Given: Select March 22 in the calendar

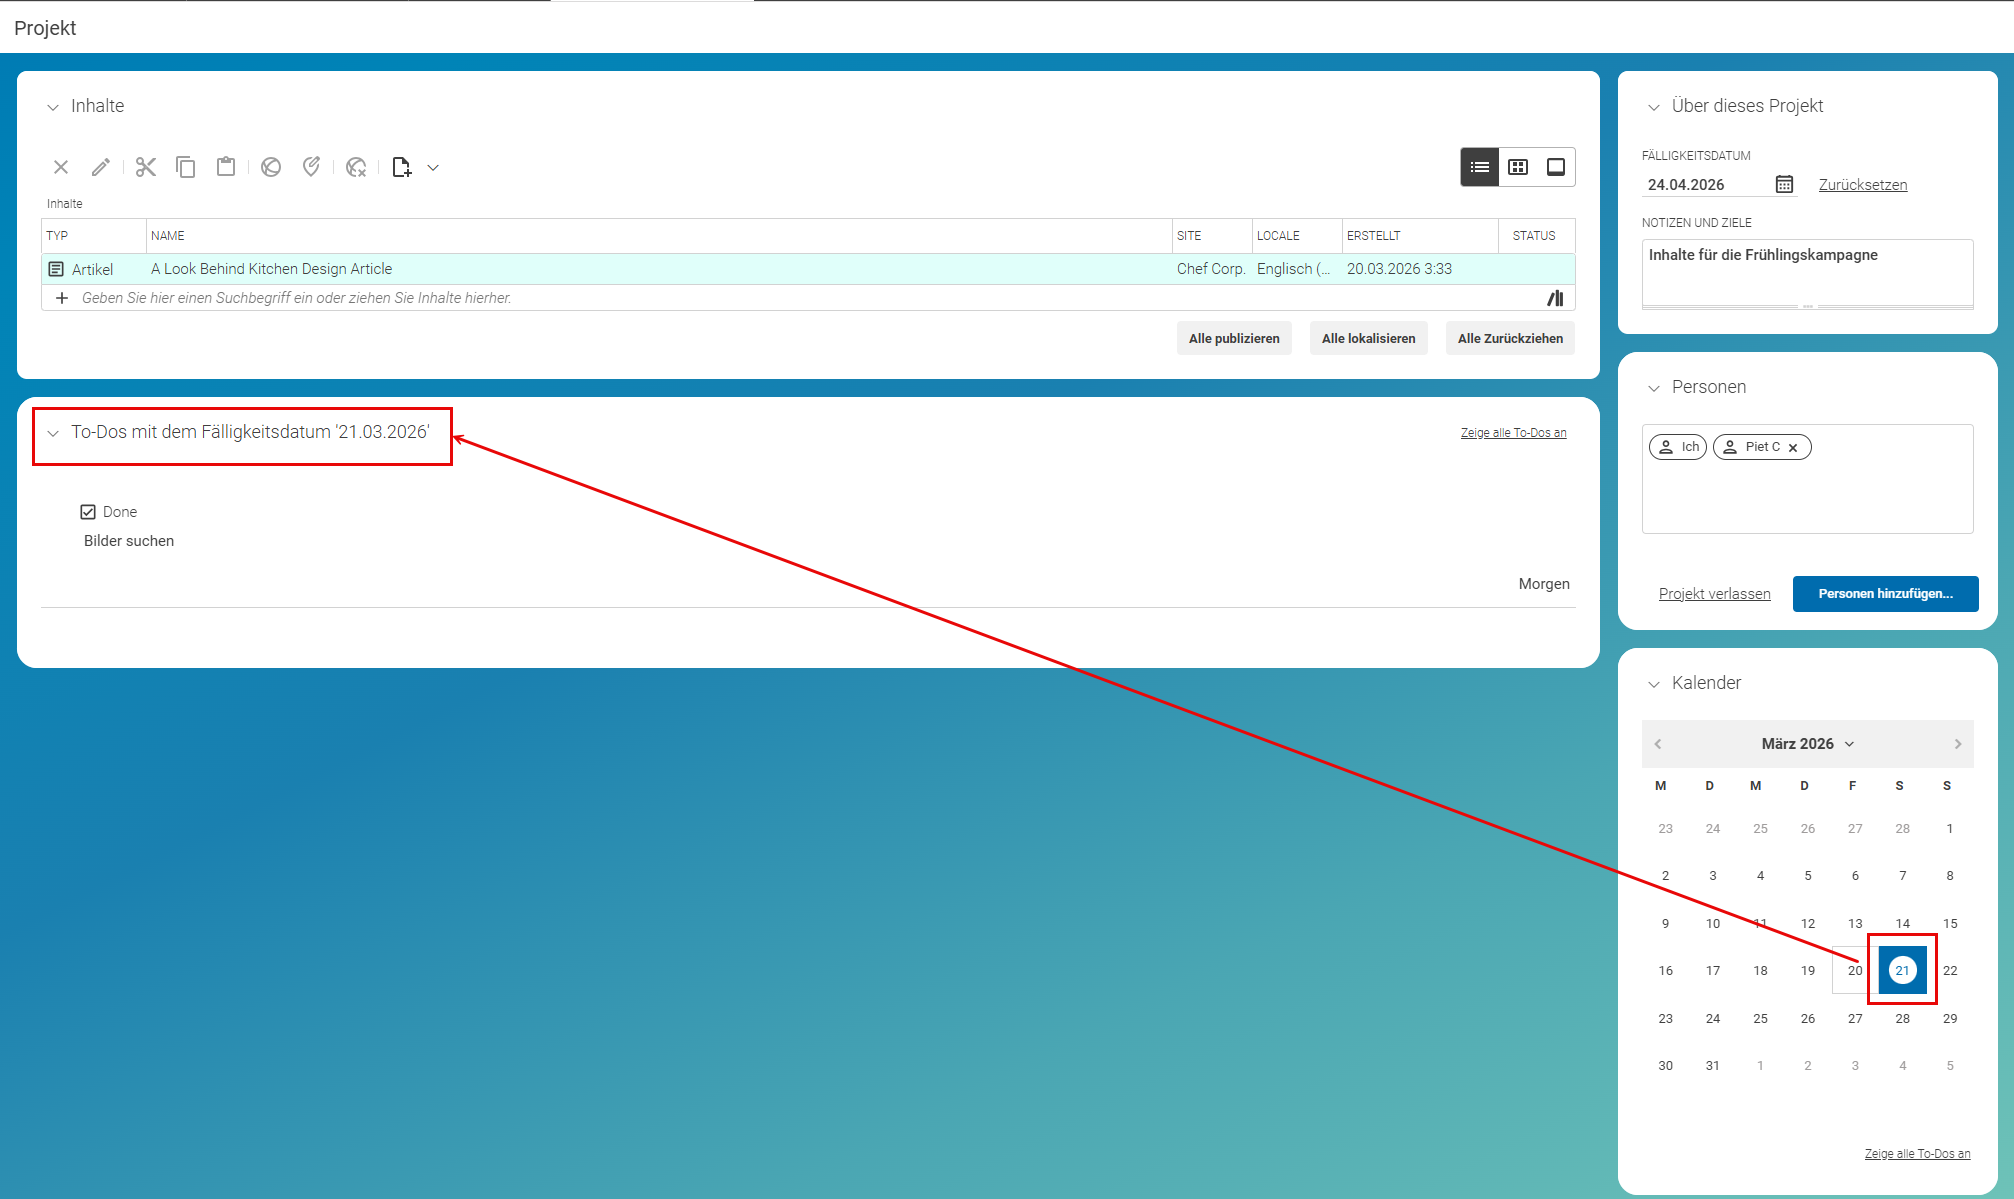Looking at the screenshot, I should [1950, 970].
